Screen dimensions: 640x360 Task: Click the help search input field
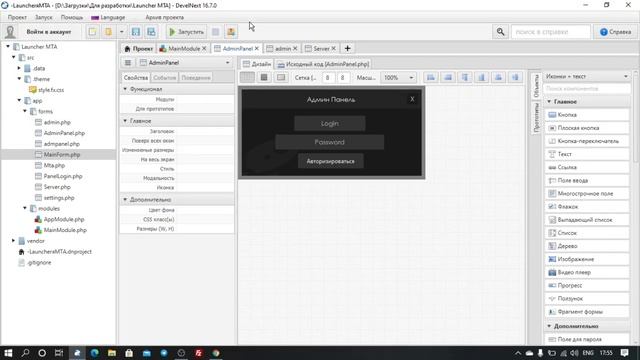551,32
